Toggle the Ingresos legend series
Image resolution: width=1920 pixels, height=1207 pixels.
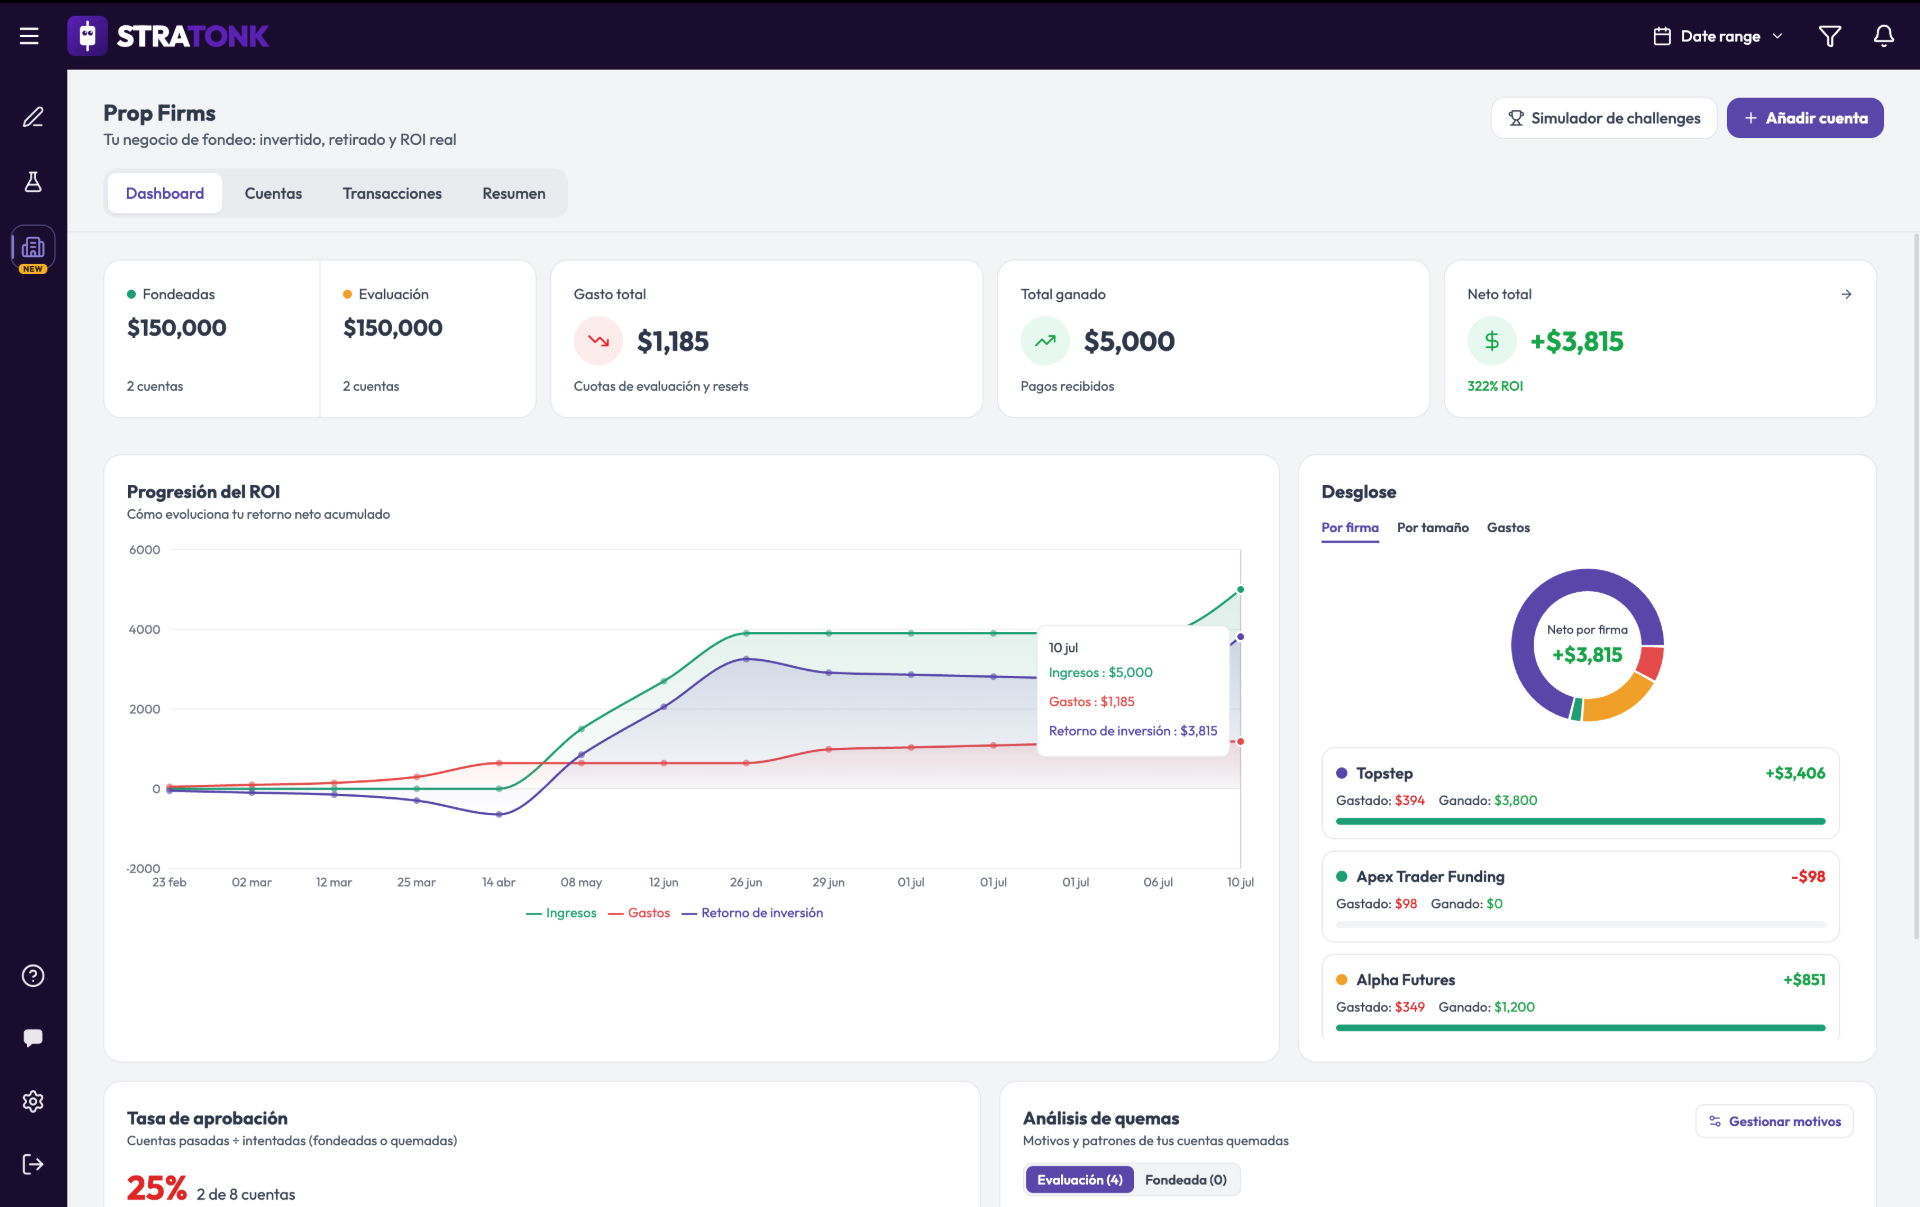(561, 913)
